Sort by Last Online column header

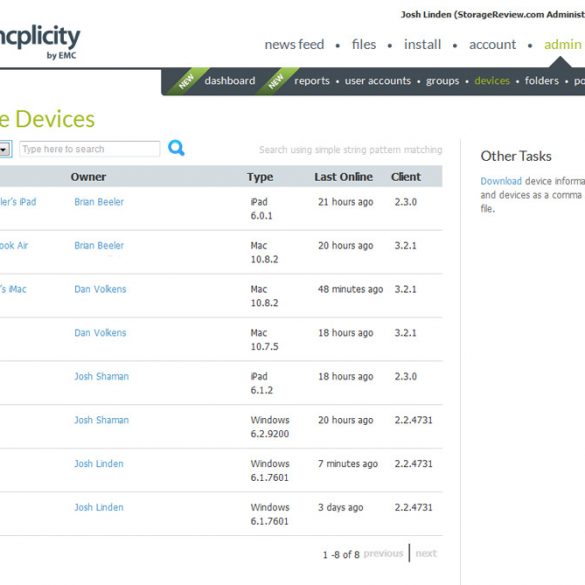(x=343, y=177)
